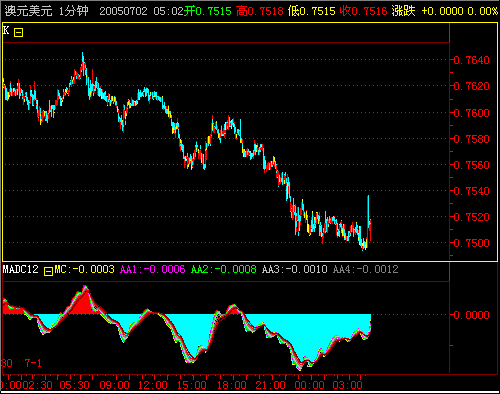
Task: Click the 0.7640 price axis label
Action: pyautogui.click(x=472, y=60)
